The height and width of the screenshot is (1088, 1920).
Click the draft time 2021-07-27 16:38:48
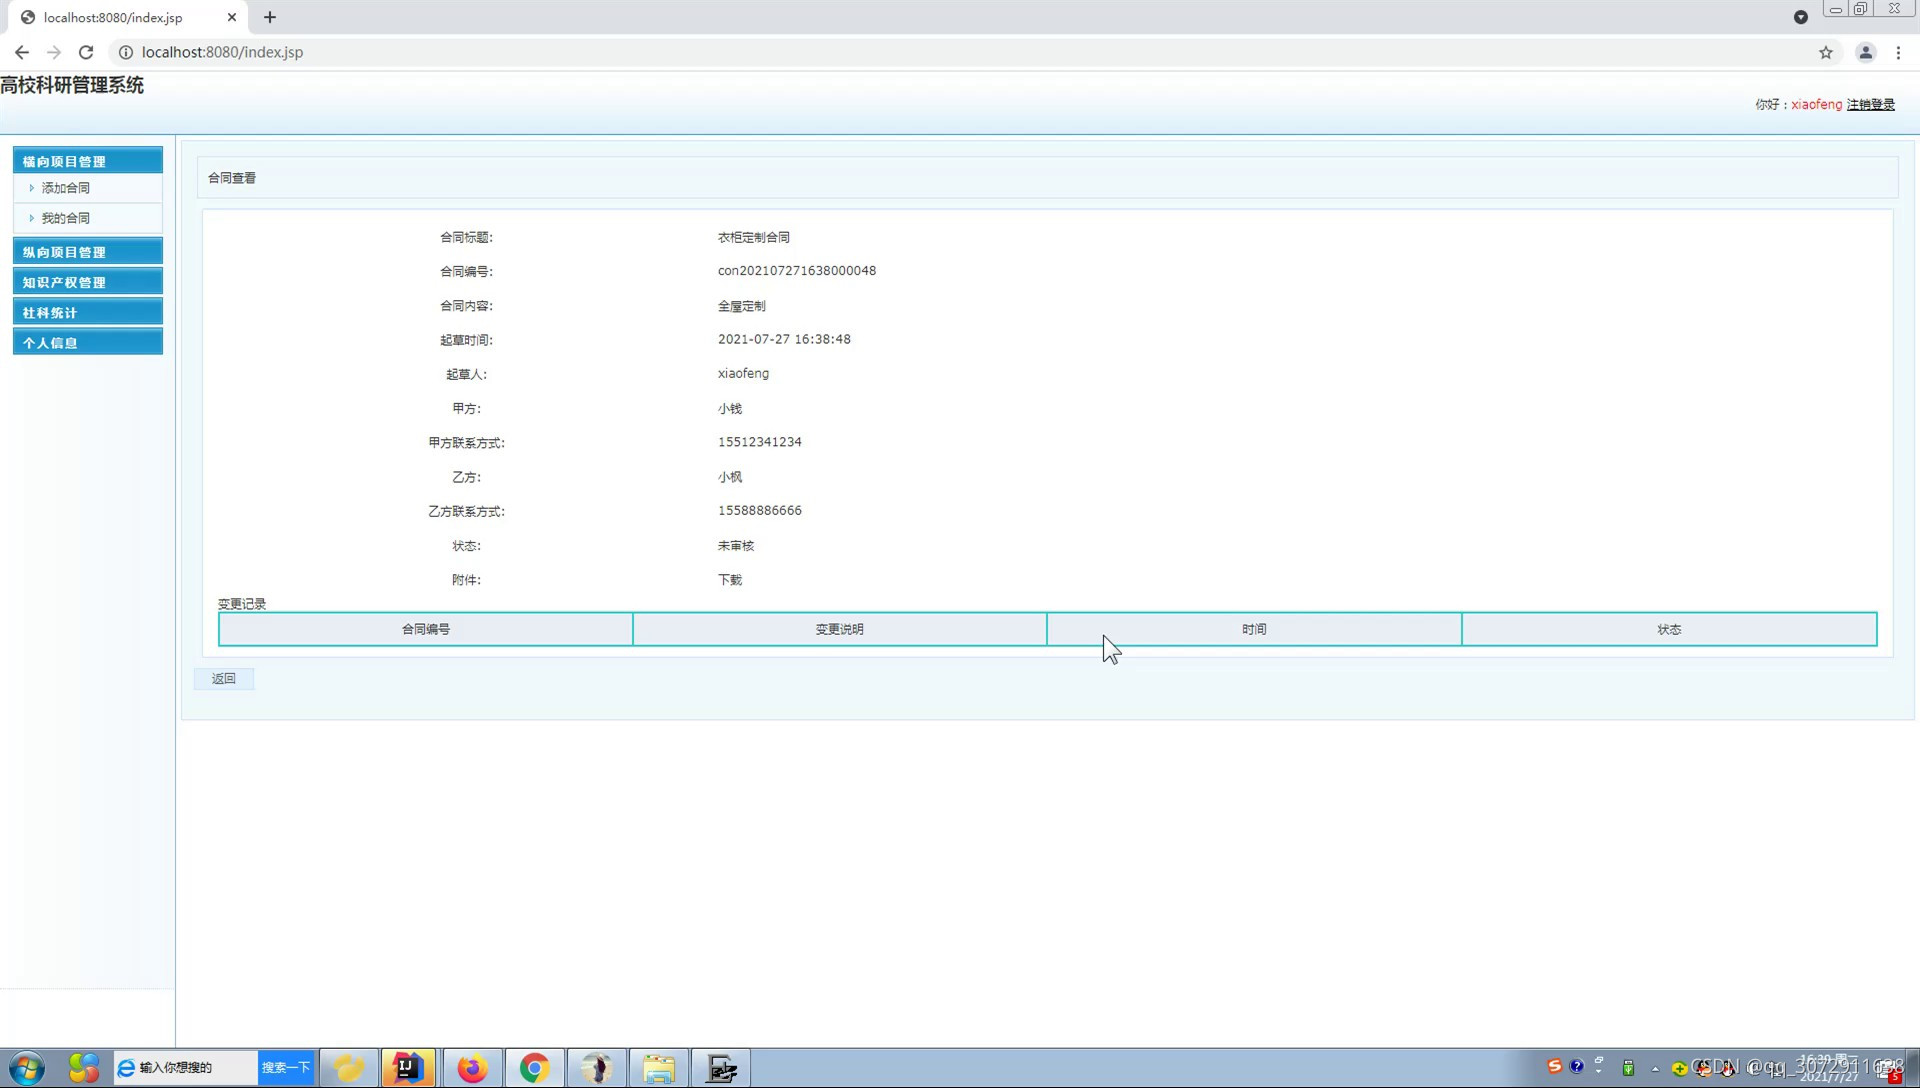[784, 340]
